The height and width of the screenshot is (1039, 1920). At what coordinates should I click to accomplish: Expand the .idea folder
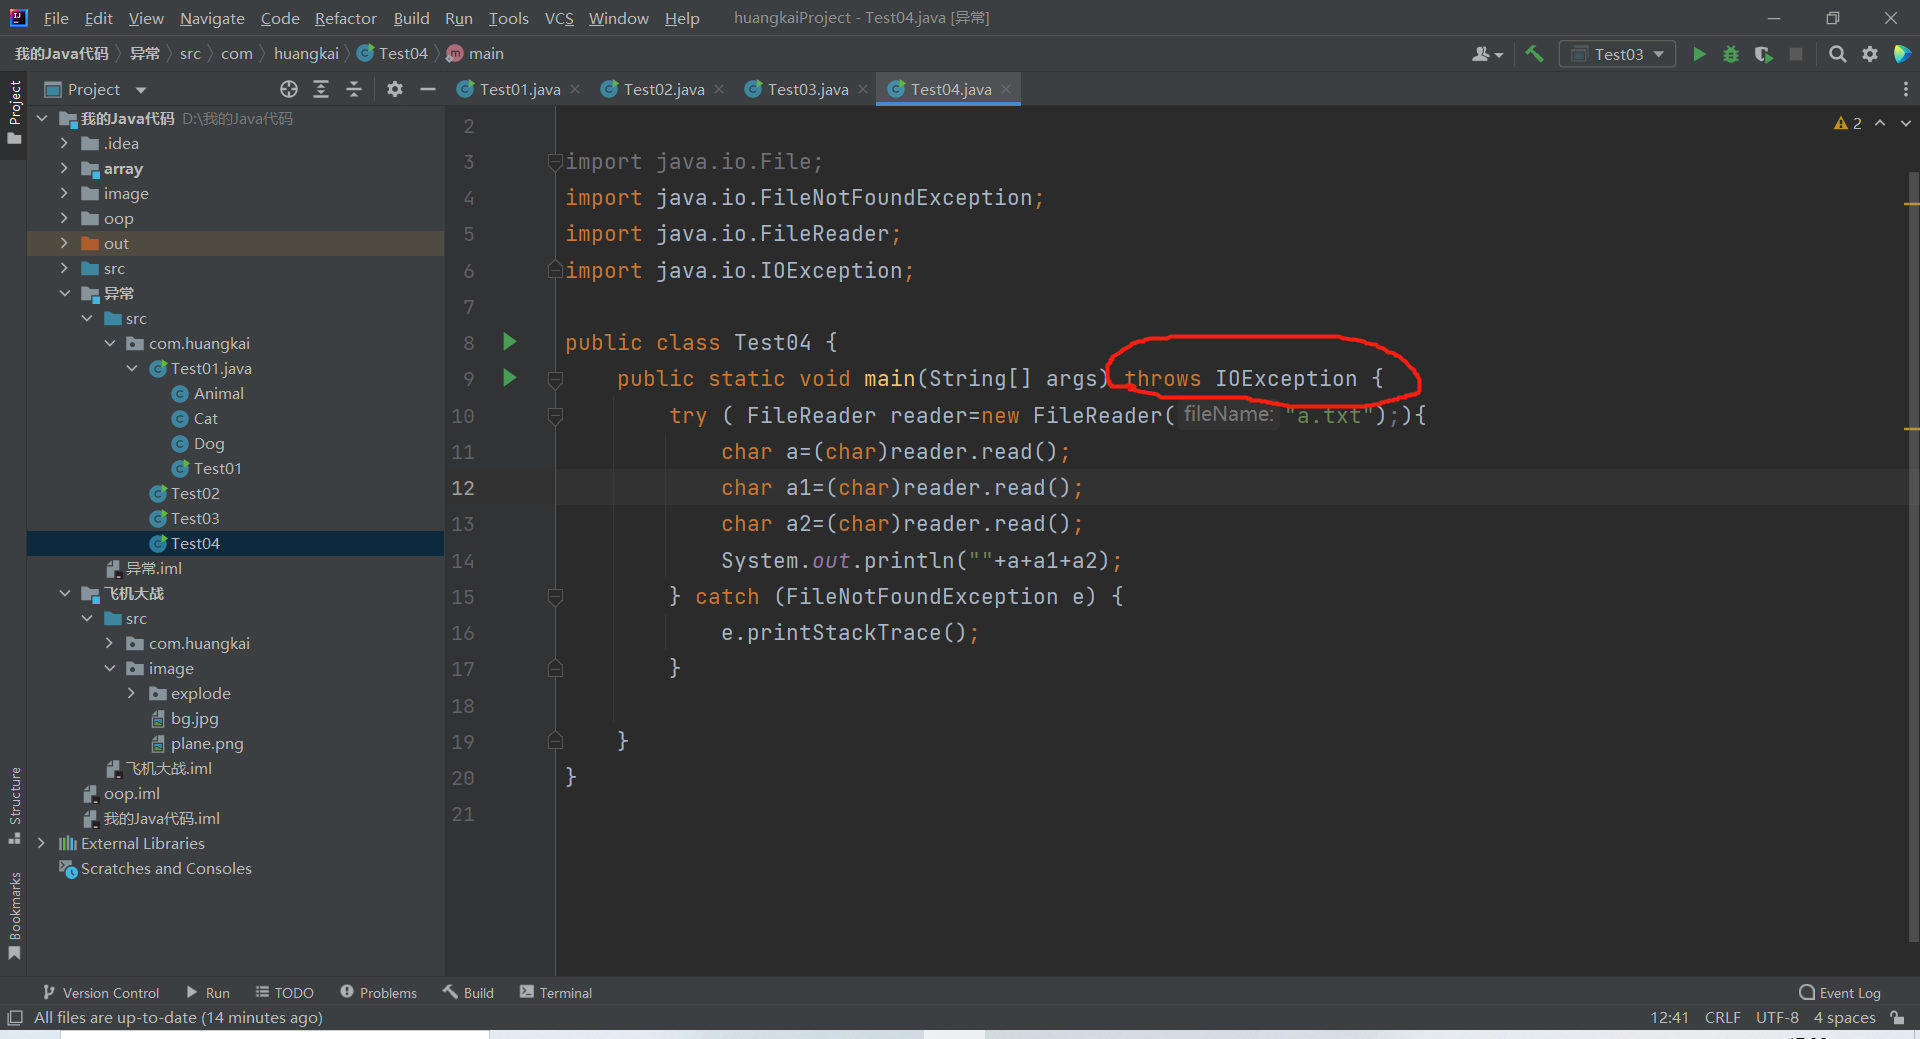click(x=64, y=144)
